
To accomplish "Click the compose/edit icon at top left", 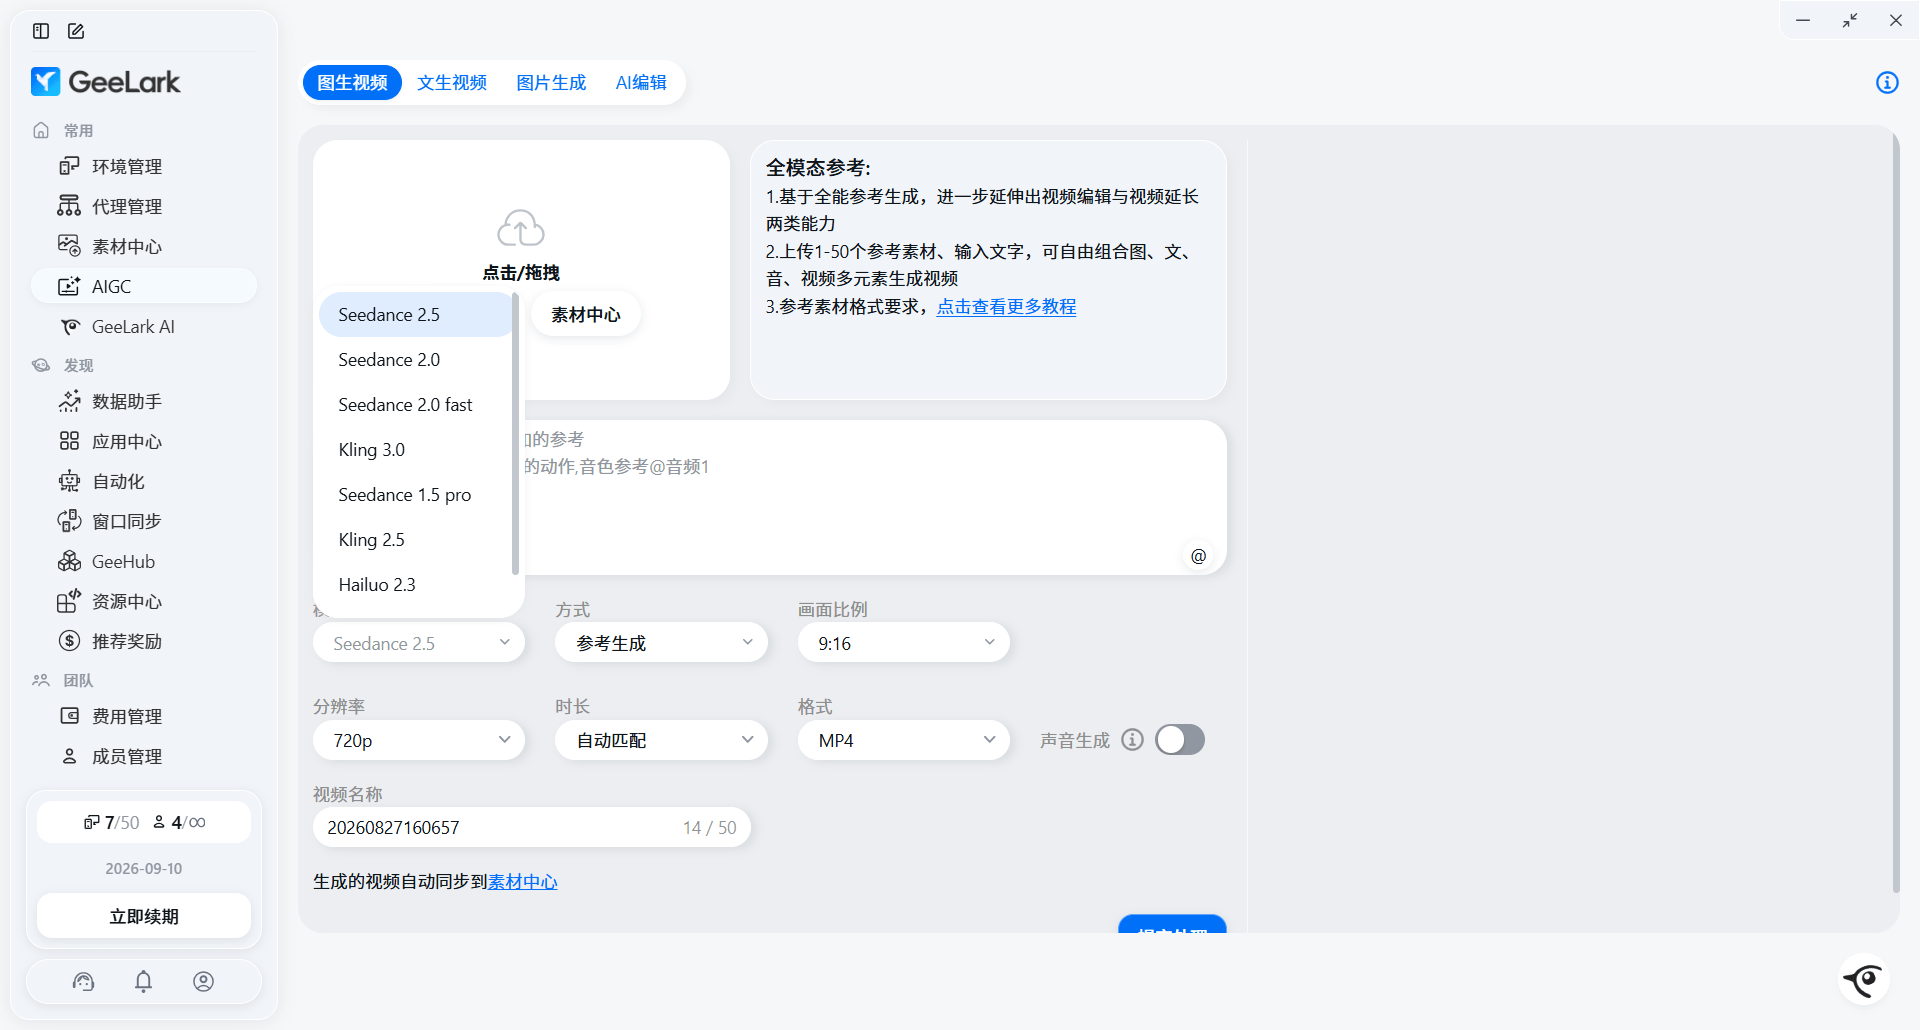I will pyautogui.click(x=76, y=31).
